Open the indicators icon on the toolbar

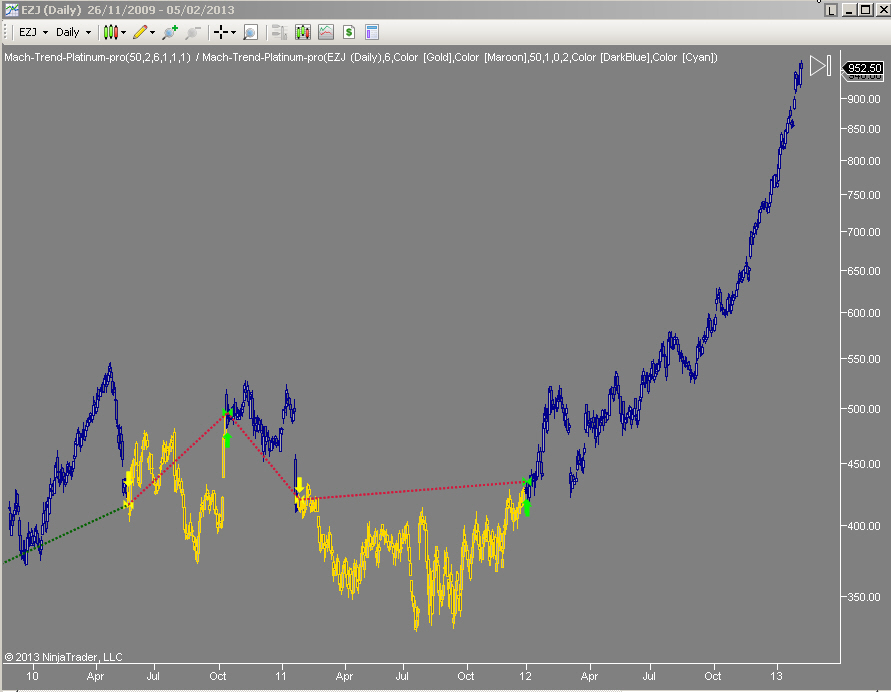coord(302,31)
